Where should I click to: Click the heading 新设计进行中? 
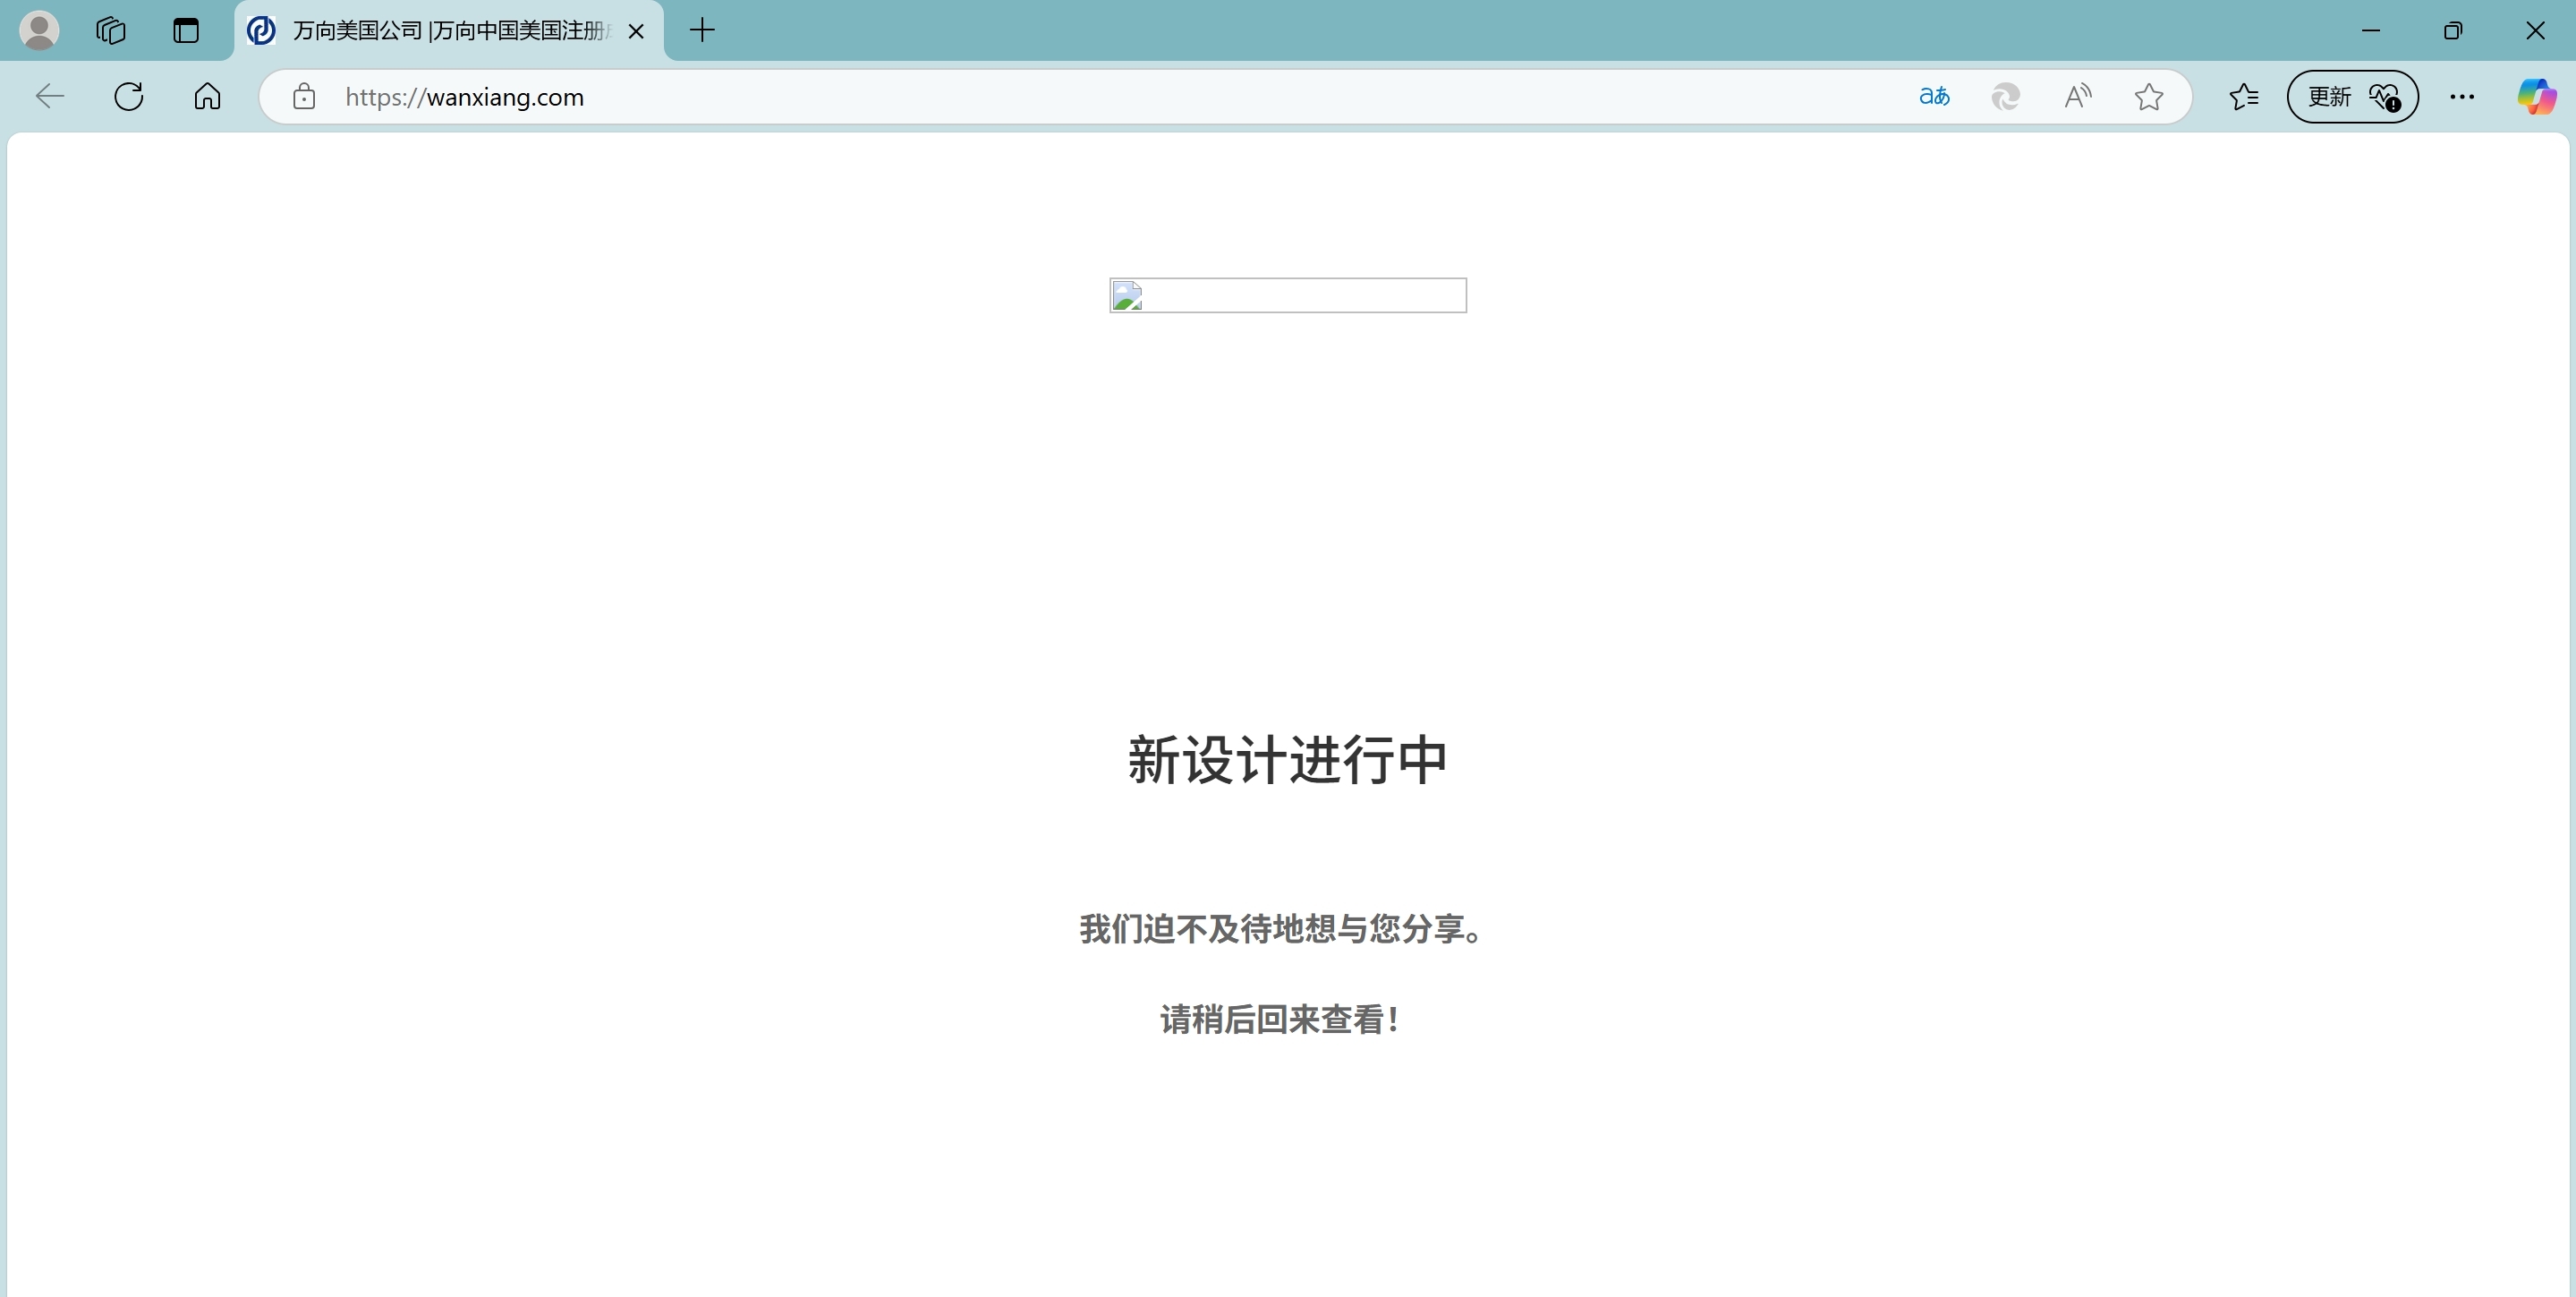click(x=1288, y=760)
